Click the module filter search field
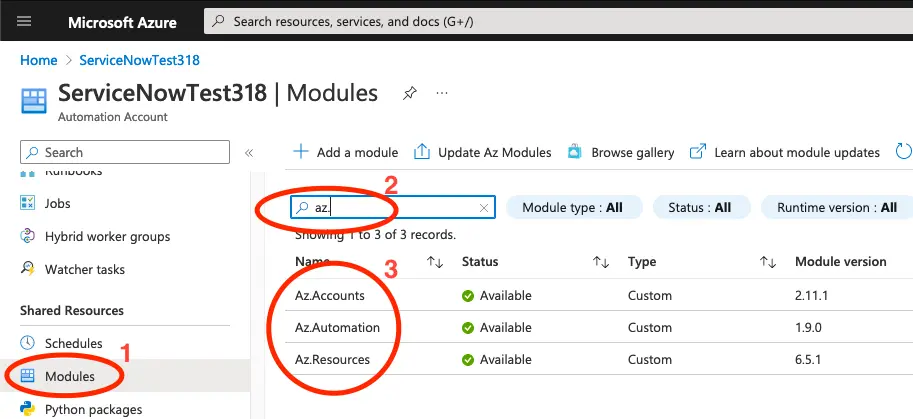 (393, 207)
